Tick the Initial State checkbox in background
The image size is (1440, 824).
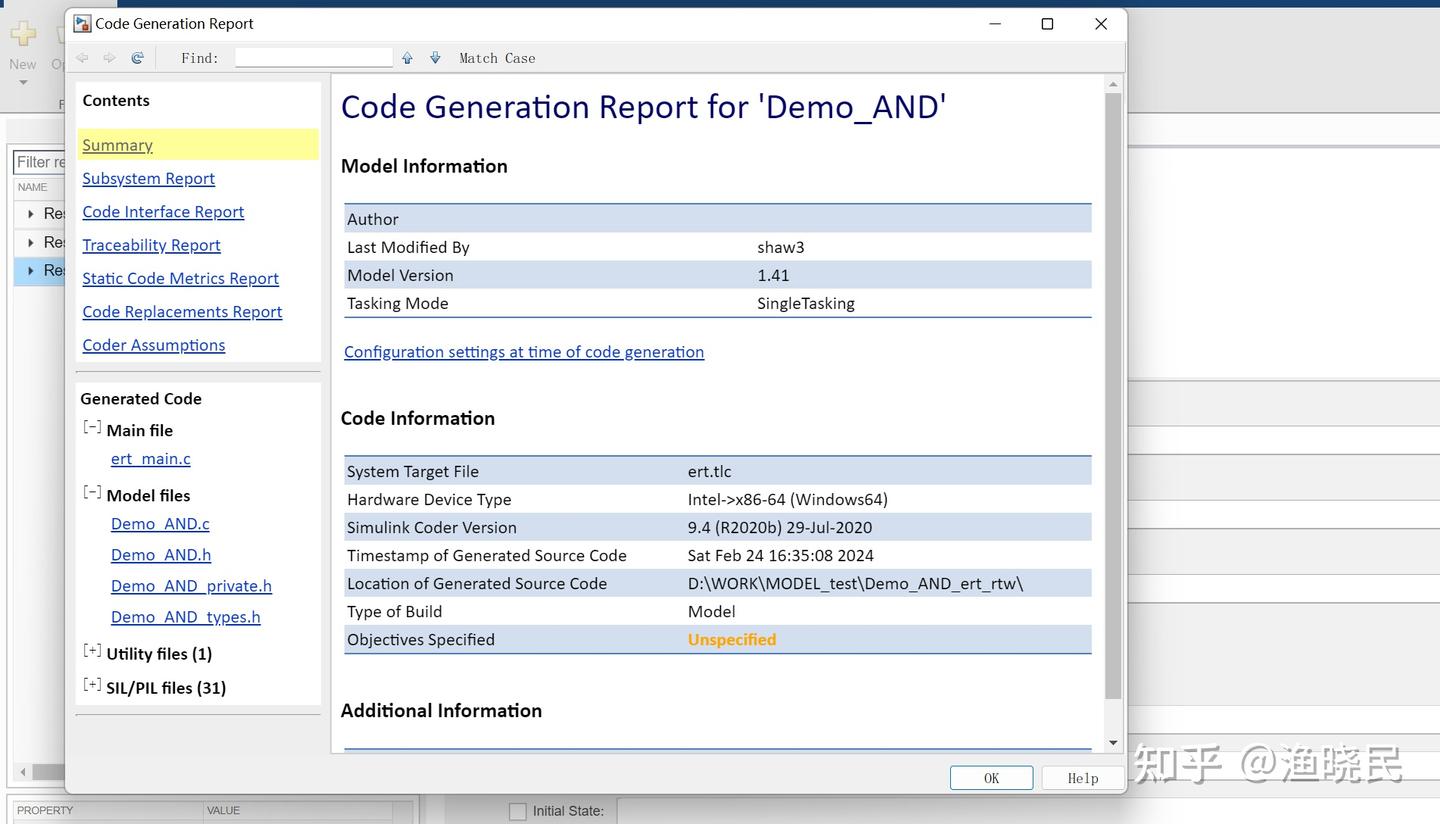coord(517,812)
